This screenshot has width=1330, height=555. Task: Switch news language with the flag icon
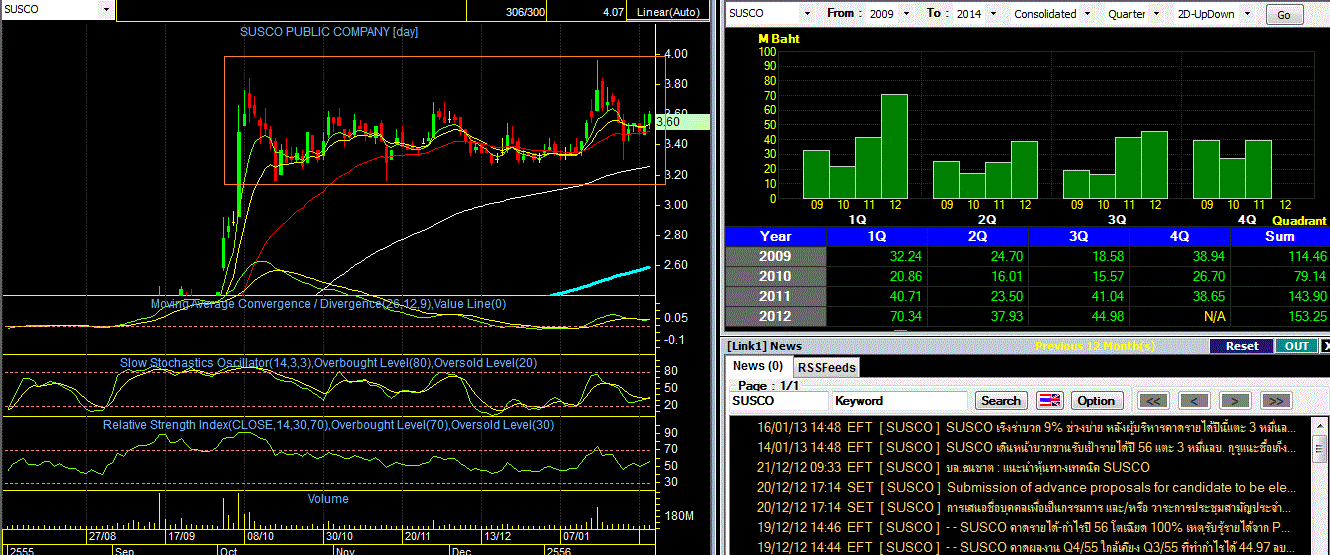point(1049,400)
